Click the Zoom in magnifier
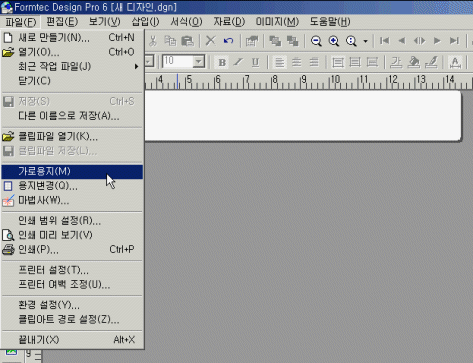 click(334, 41)
